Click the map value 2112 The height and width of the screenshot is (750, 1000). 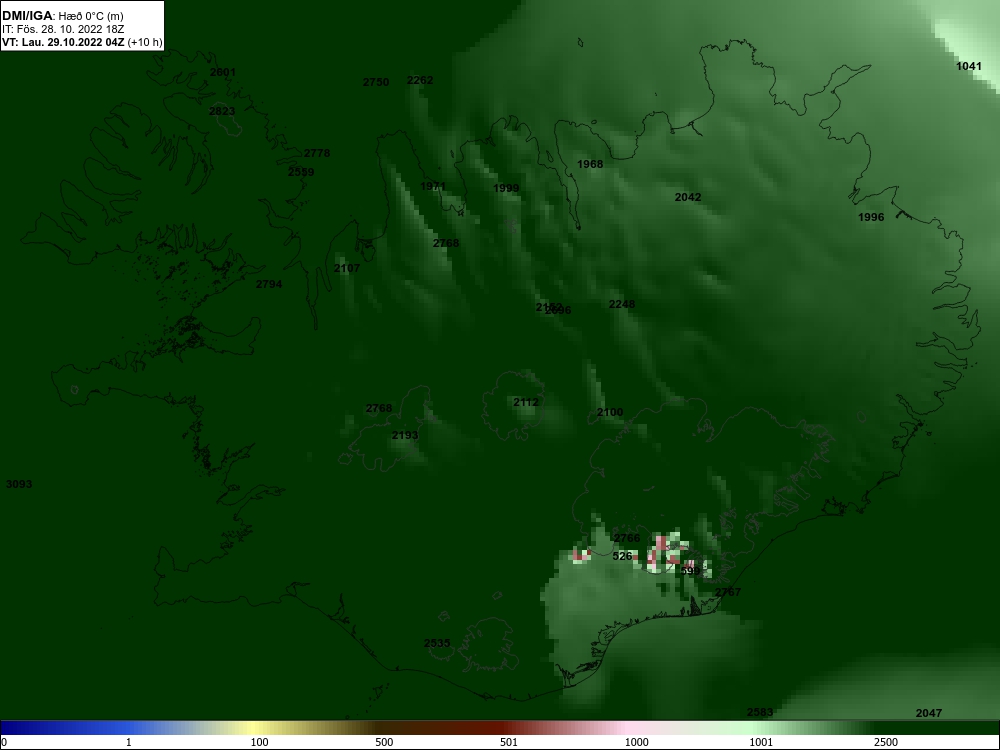(526, 402)
